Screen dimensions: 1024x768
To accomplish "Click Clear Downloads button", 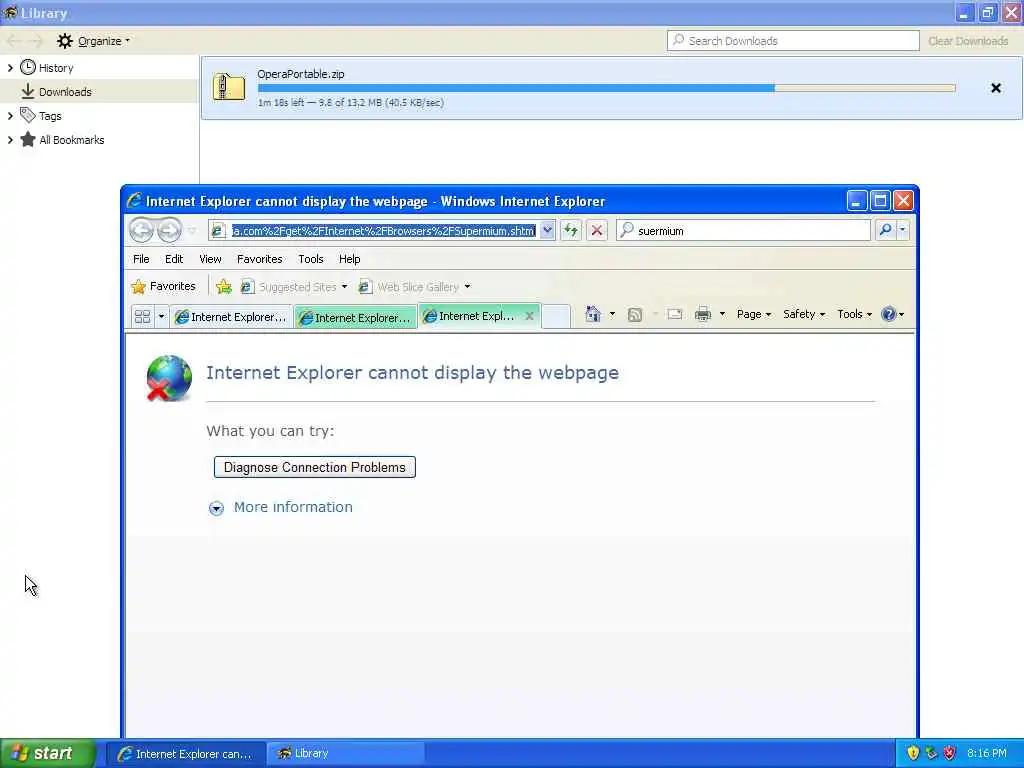I will 968,41.
